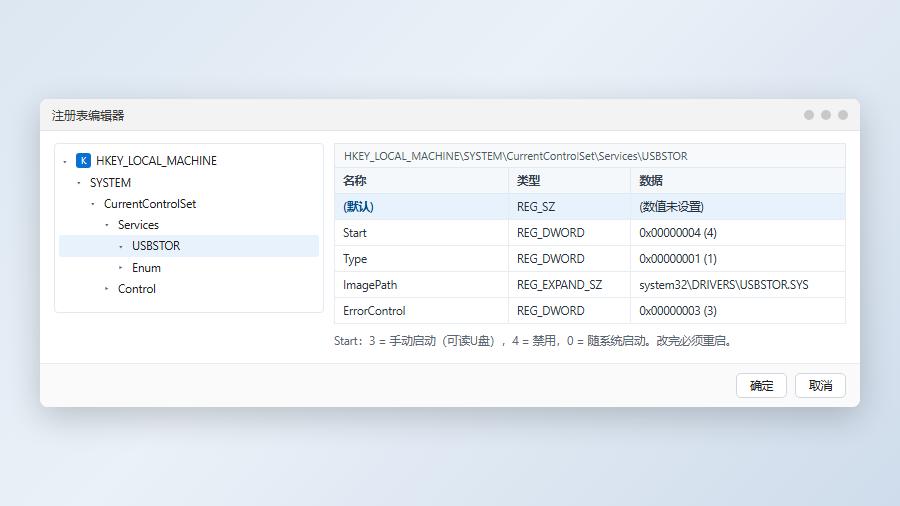This screenshot has width=900, height=506.
Task: Select the Services tree item
Action: point(138,225)
